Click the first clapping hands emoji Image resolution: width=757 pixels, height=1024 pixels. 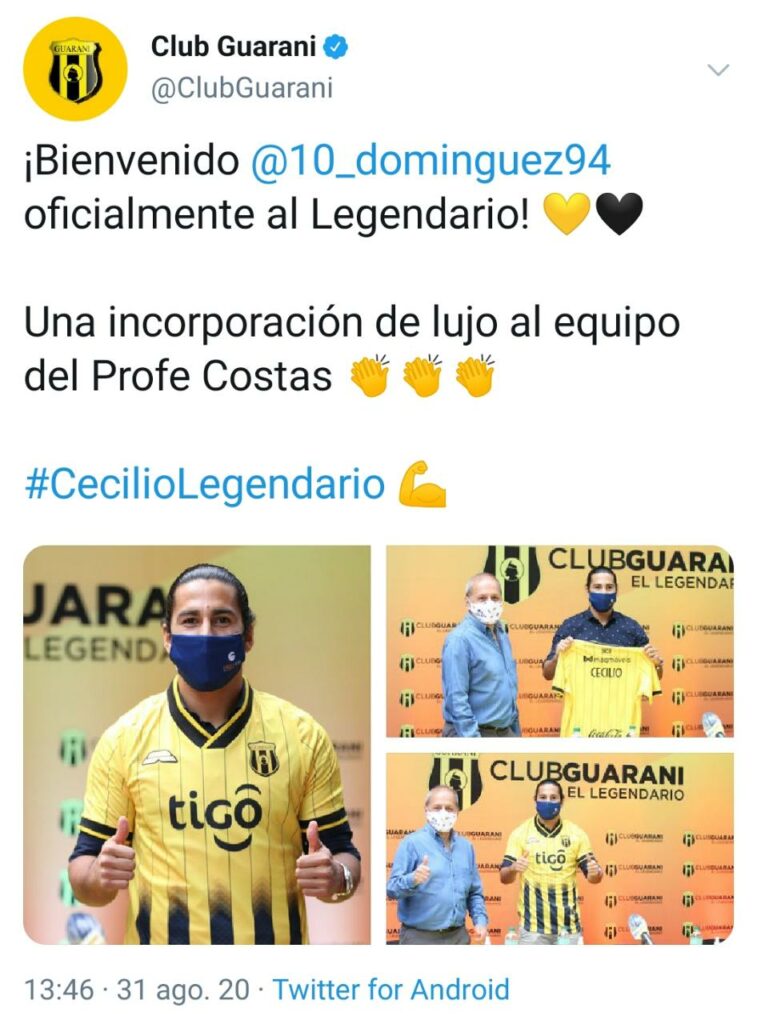[370, 376]
